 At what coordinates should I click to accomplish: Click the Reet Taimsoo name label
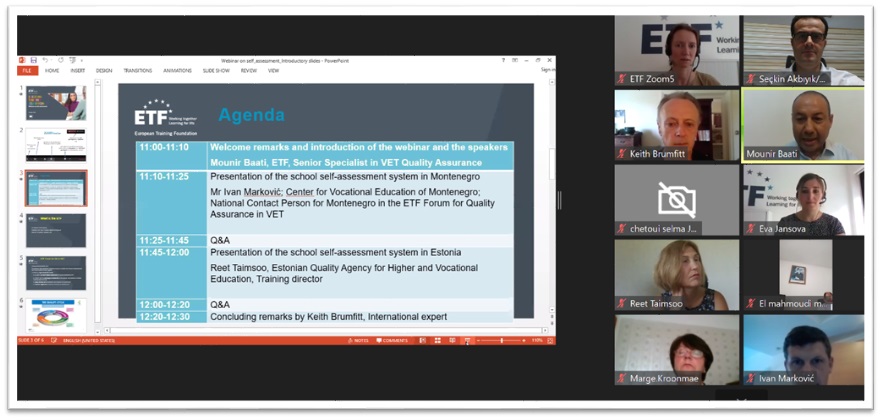click(x=657, y=304)
